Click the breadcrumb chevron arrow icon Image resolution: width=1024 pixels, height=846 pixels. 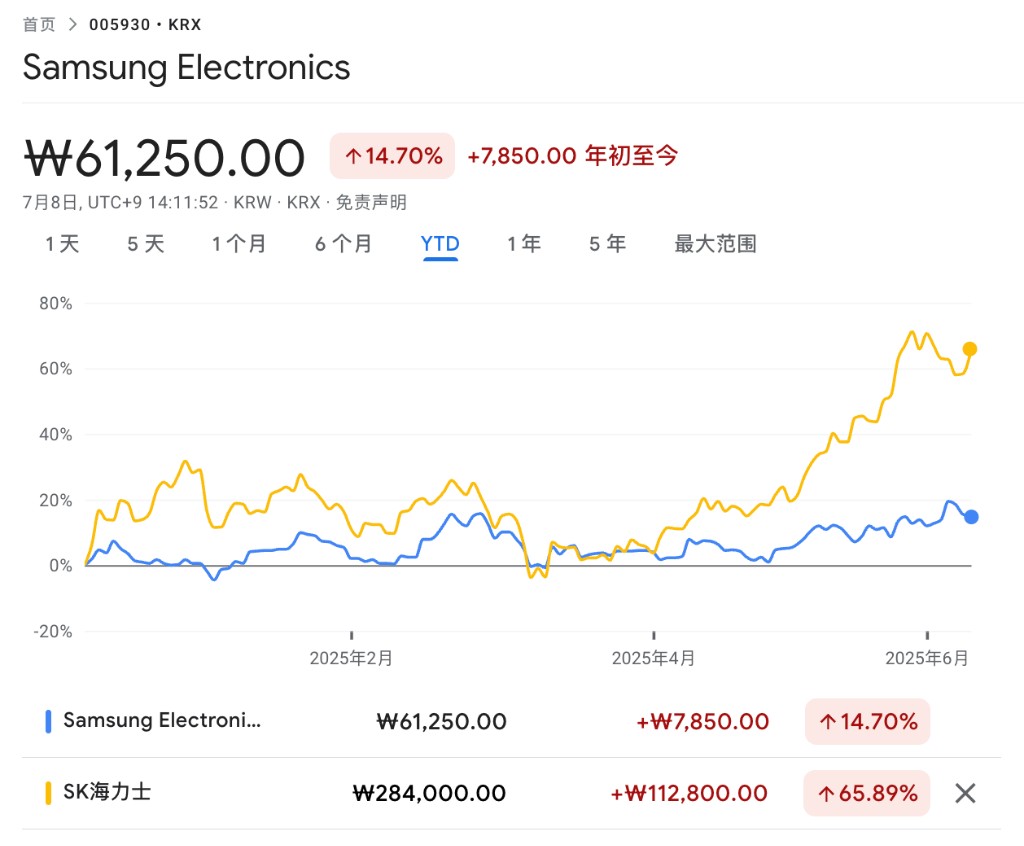coord(73,24)
